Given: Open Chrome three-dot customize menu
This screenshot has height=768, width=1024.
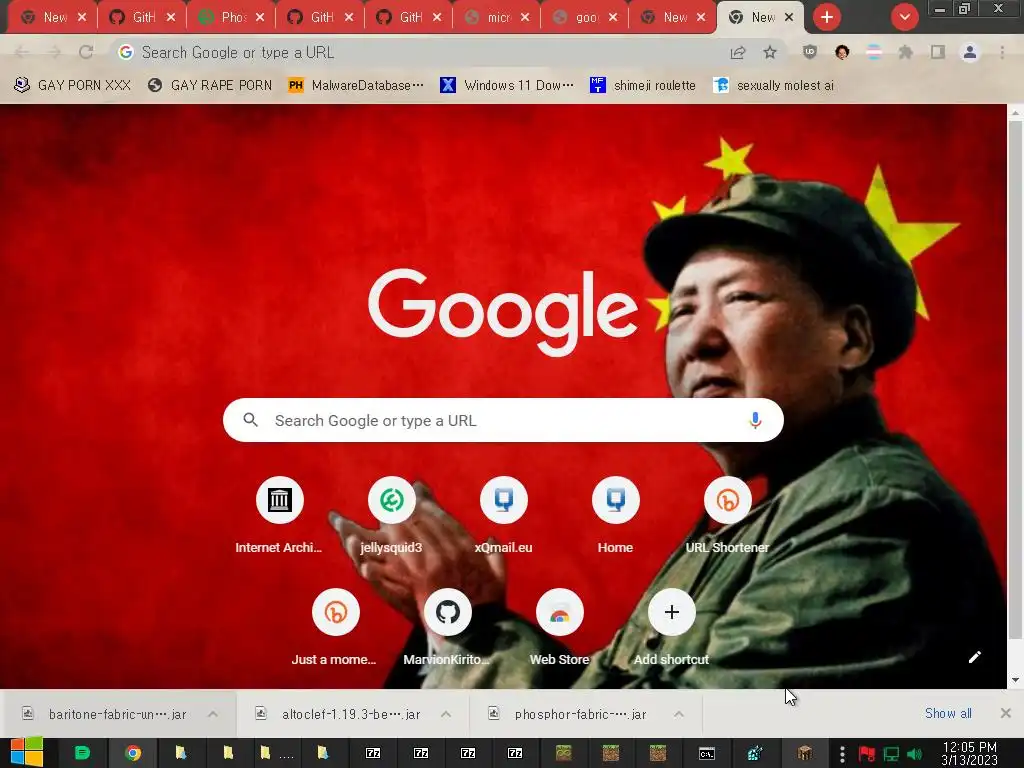Looking at the screenshot, I should pos(1002,52).
